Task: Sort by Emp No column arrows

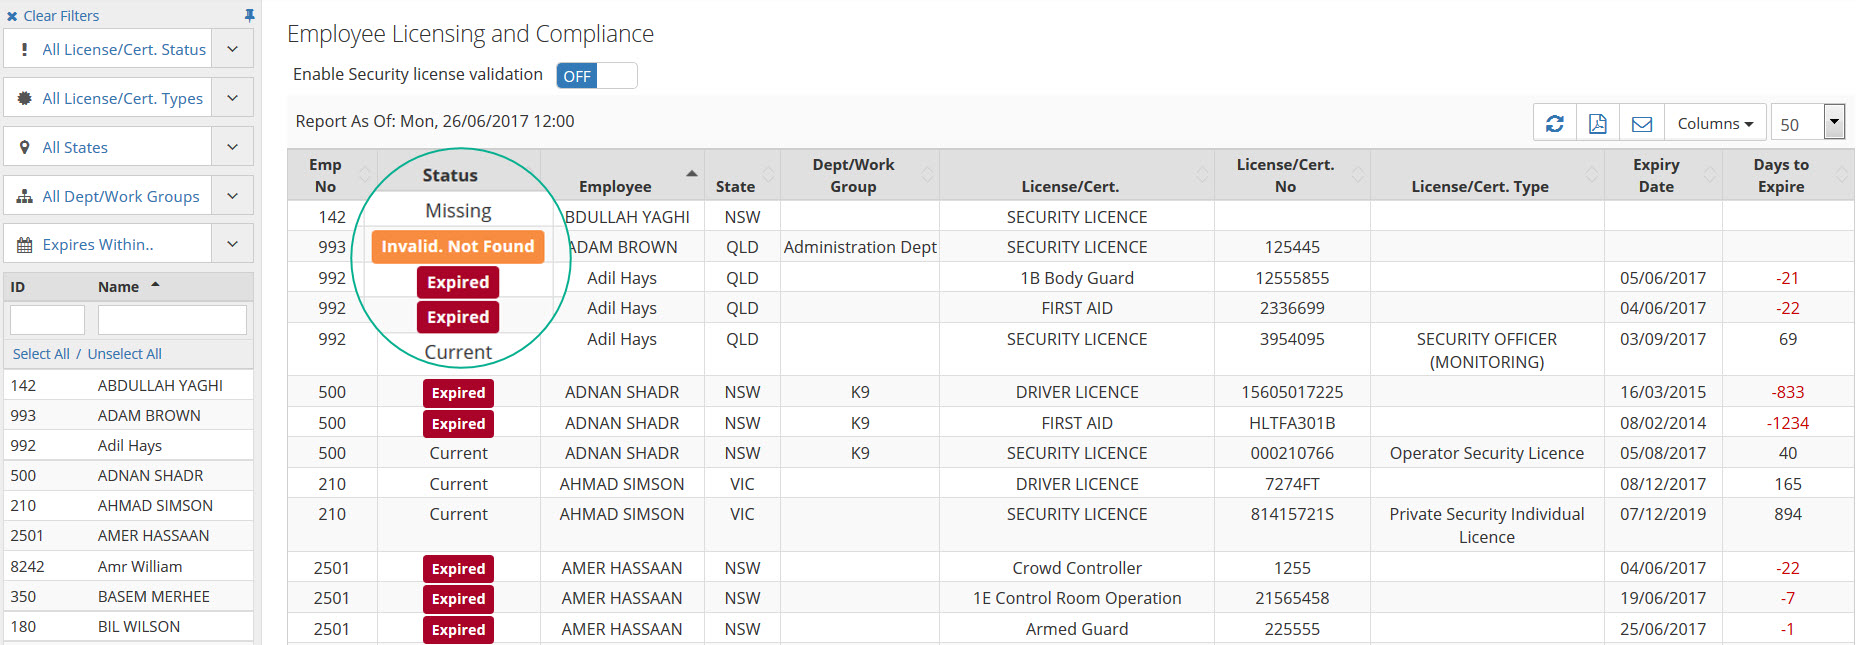Action: pyautogui.click(x=365, y=175)
